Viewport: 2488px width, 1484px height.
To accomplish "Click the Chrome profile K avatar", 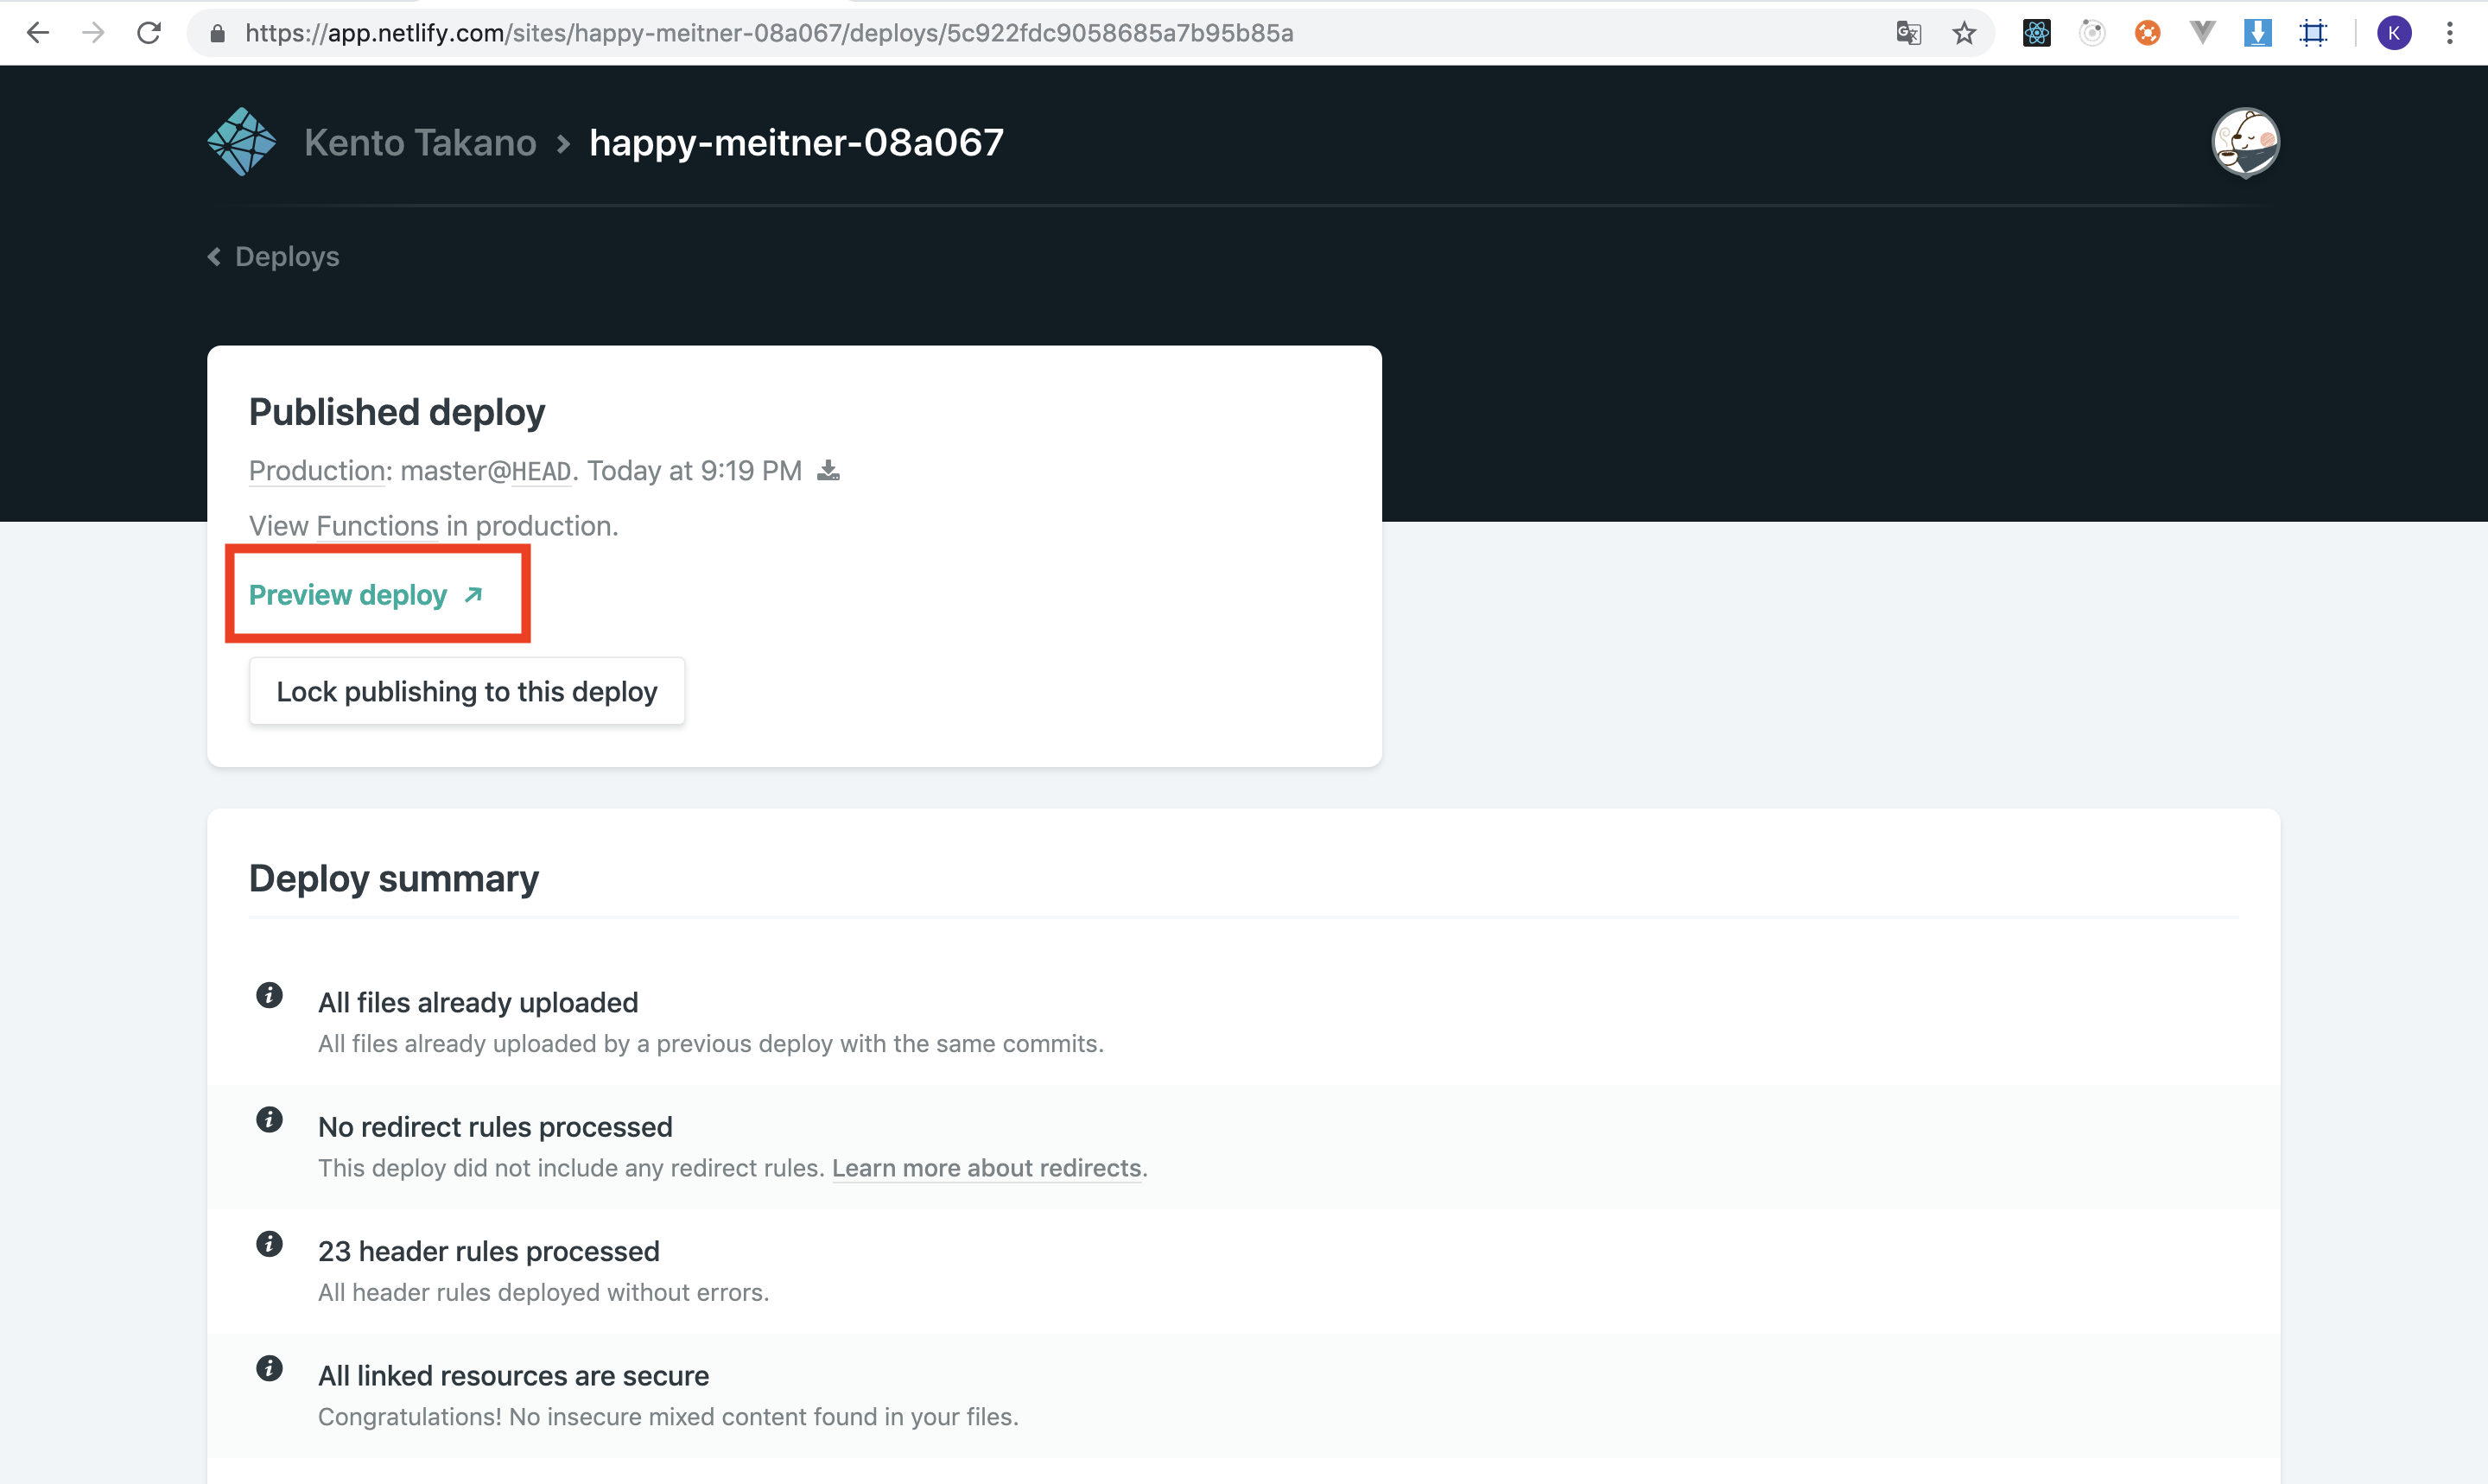I will (x=2393, y=33).
